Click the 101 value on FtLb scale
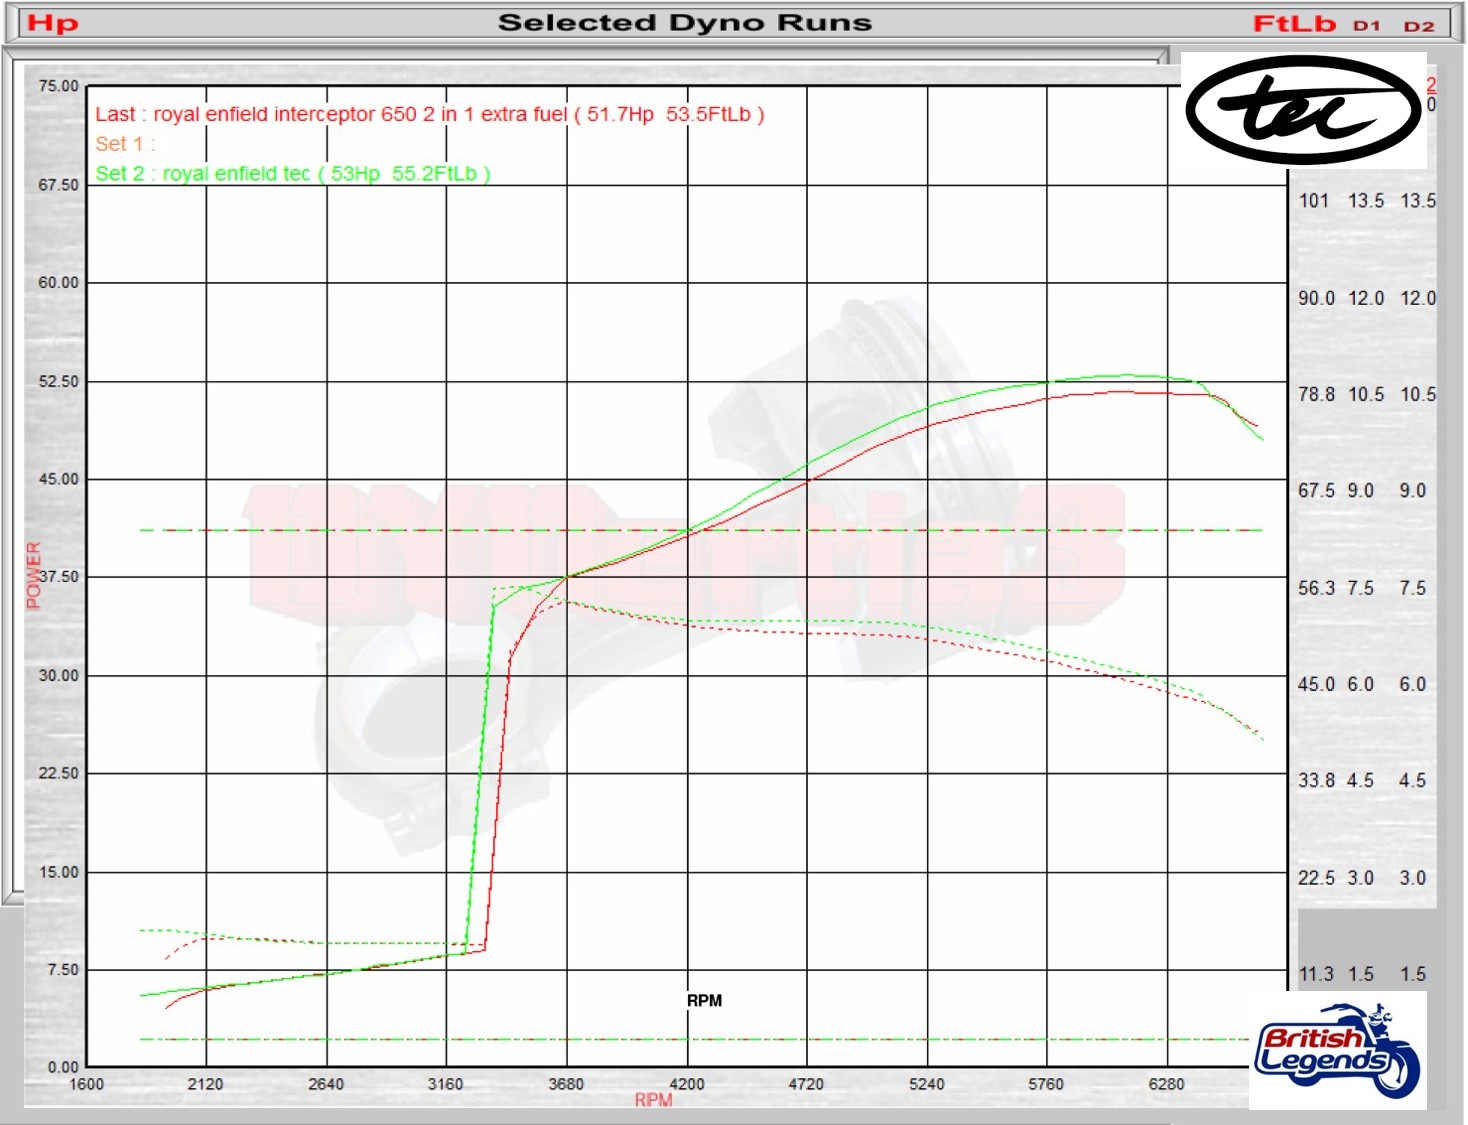The height and width of the screenshot is (1125, 1468). [1313, 201]
